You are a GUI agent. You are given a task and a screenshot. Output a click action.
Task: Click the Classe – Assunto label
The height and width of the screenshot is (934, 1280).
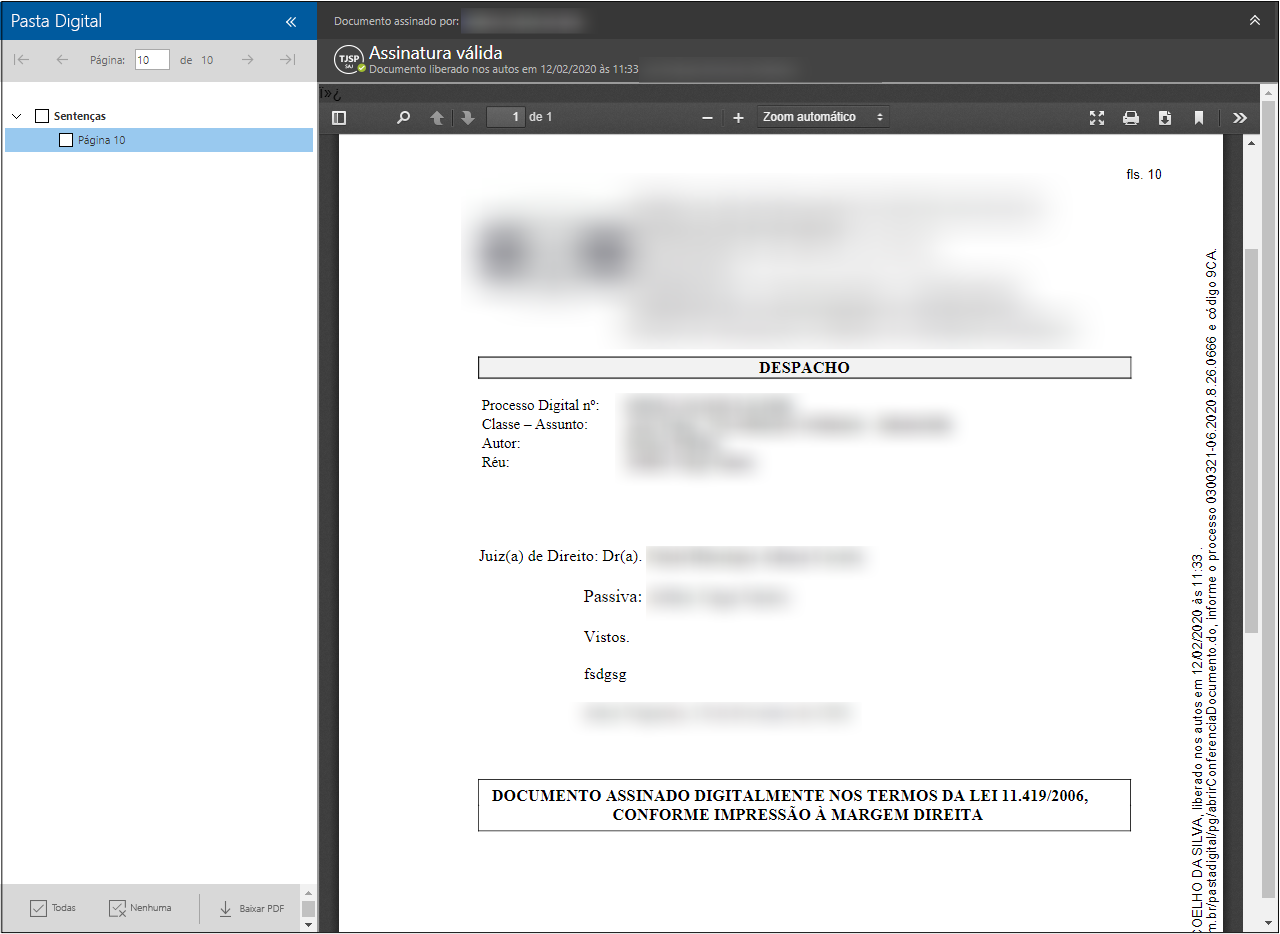click(534, 424)
